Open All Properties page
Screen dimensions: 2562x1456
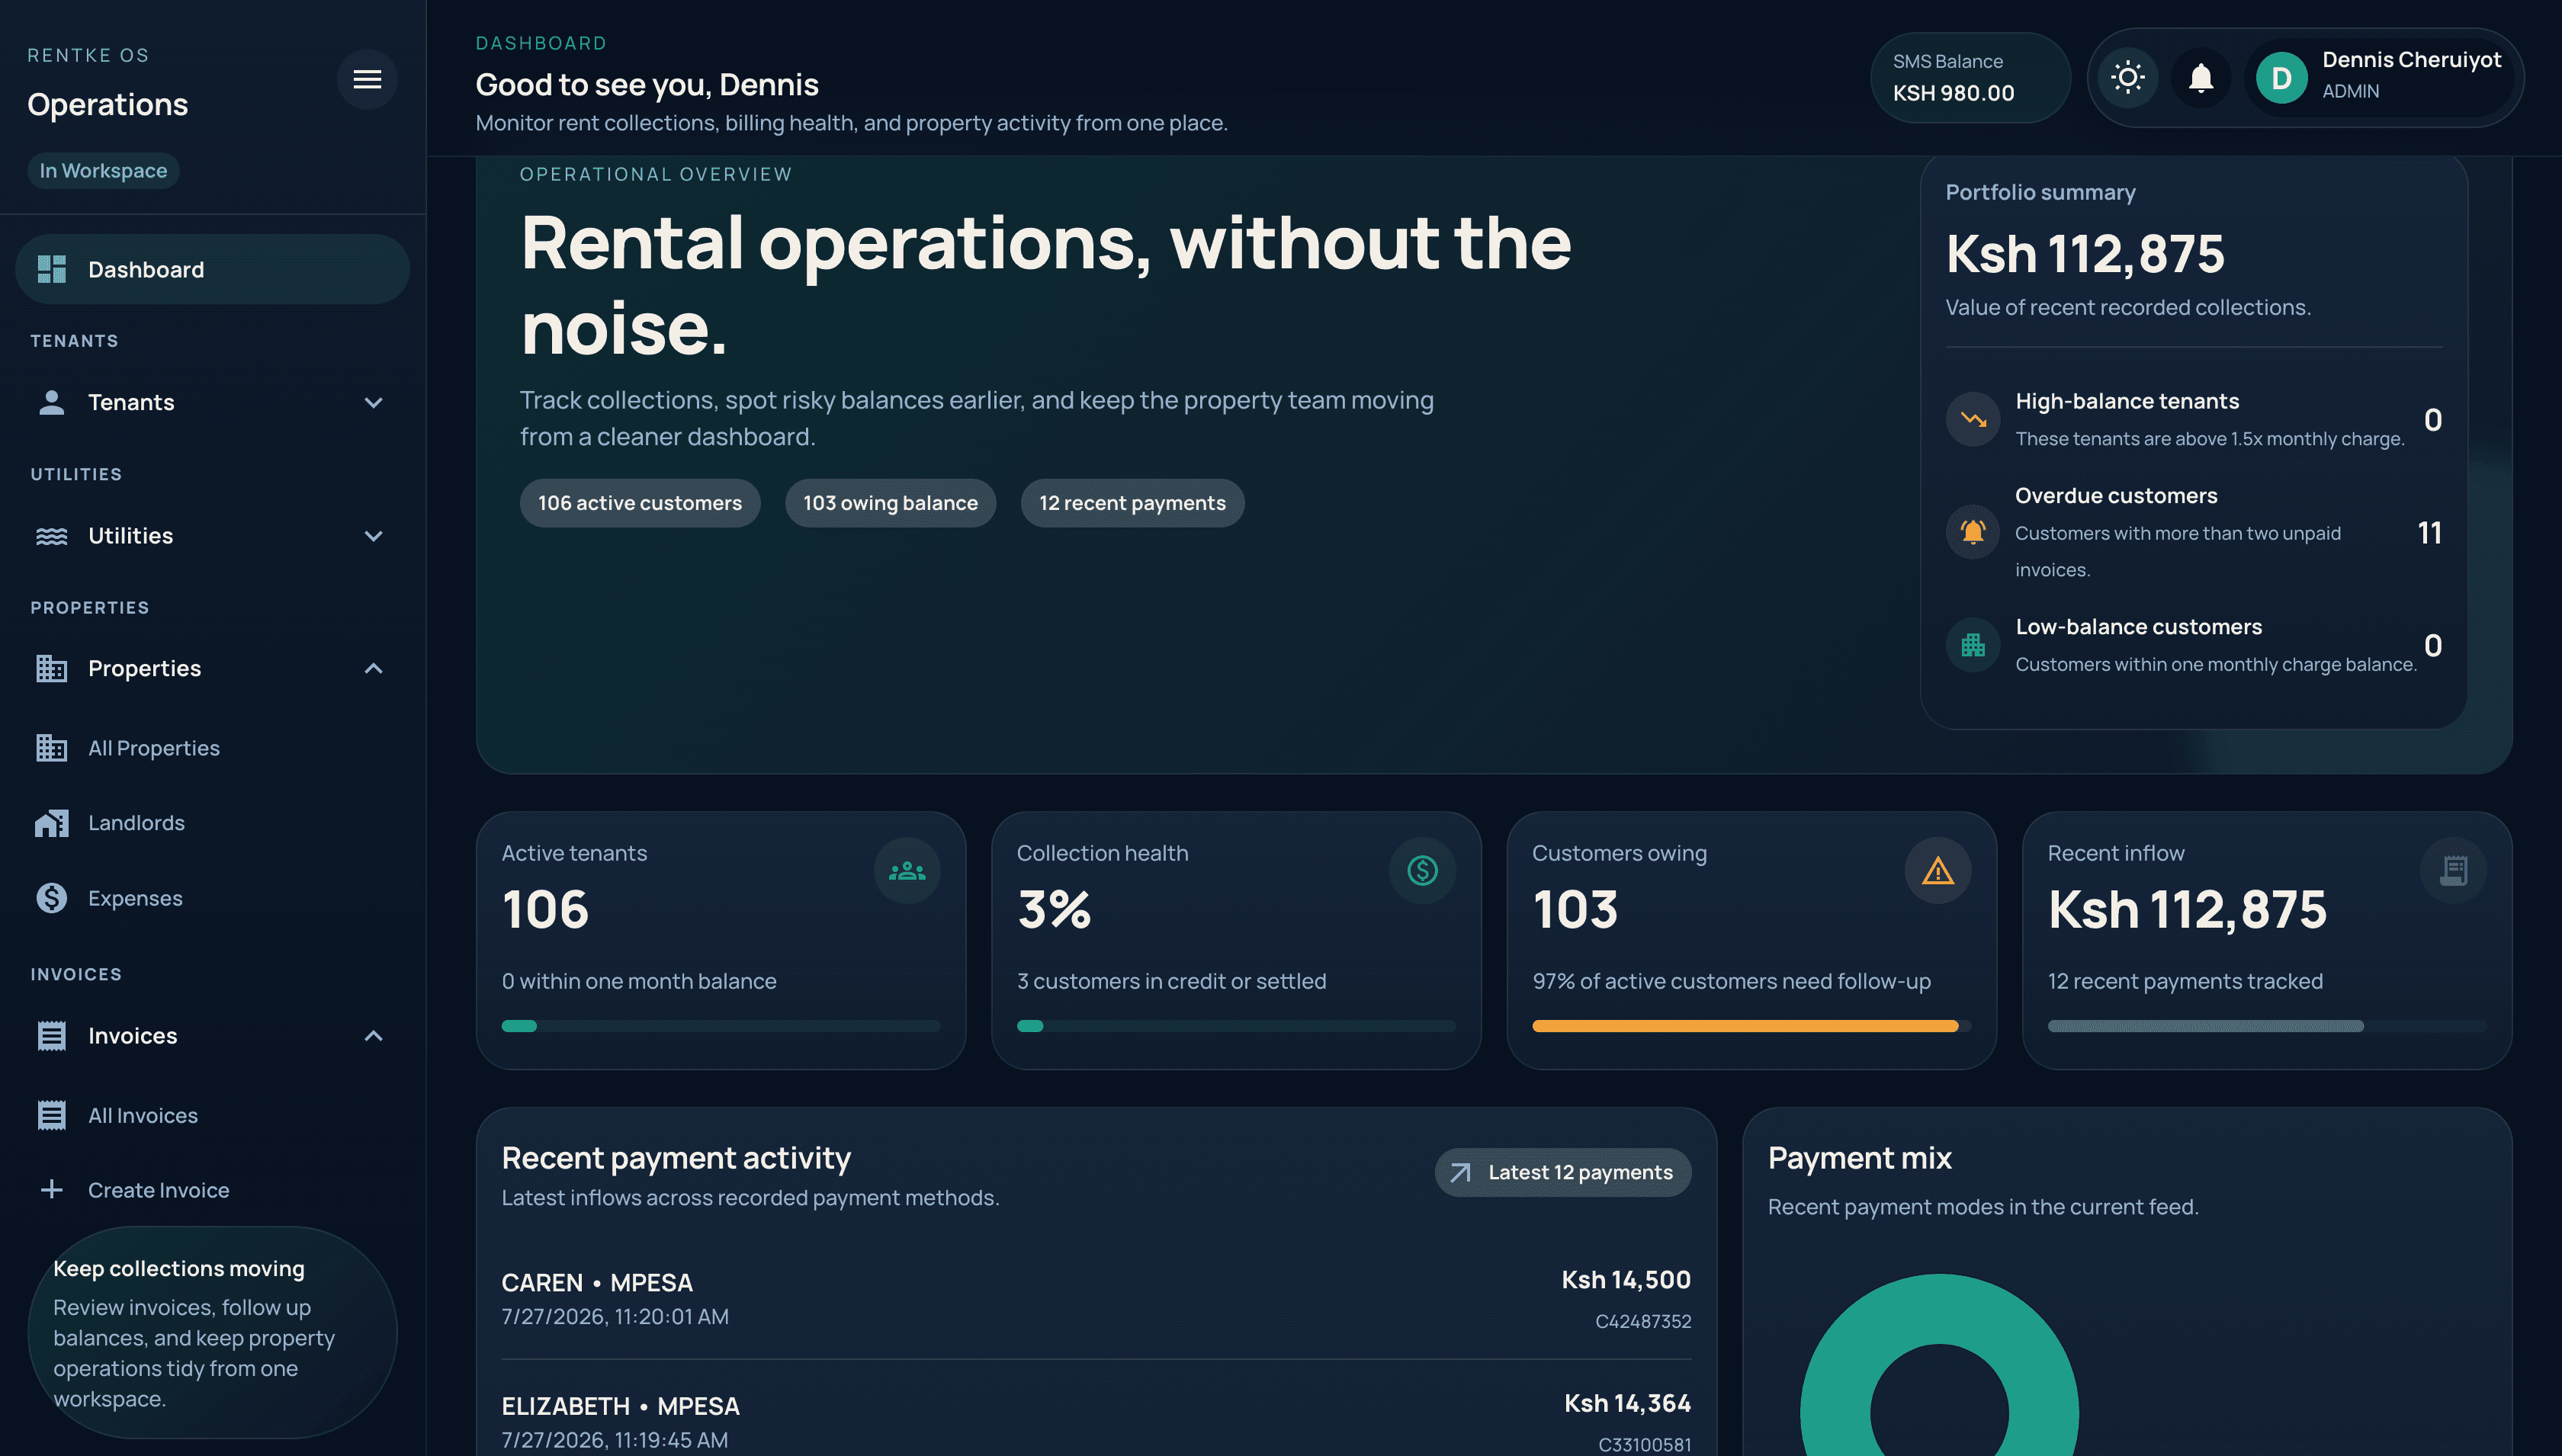pos(212,748)
